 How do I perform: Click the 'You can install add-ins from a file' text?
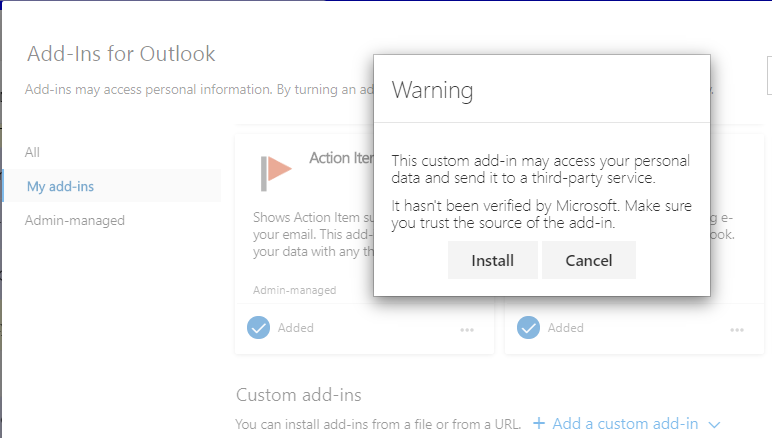click(378, 424)
